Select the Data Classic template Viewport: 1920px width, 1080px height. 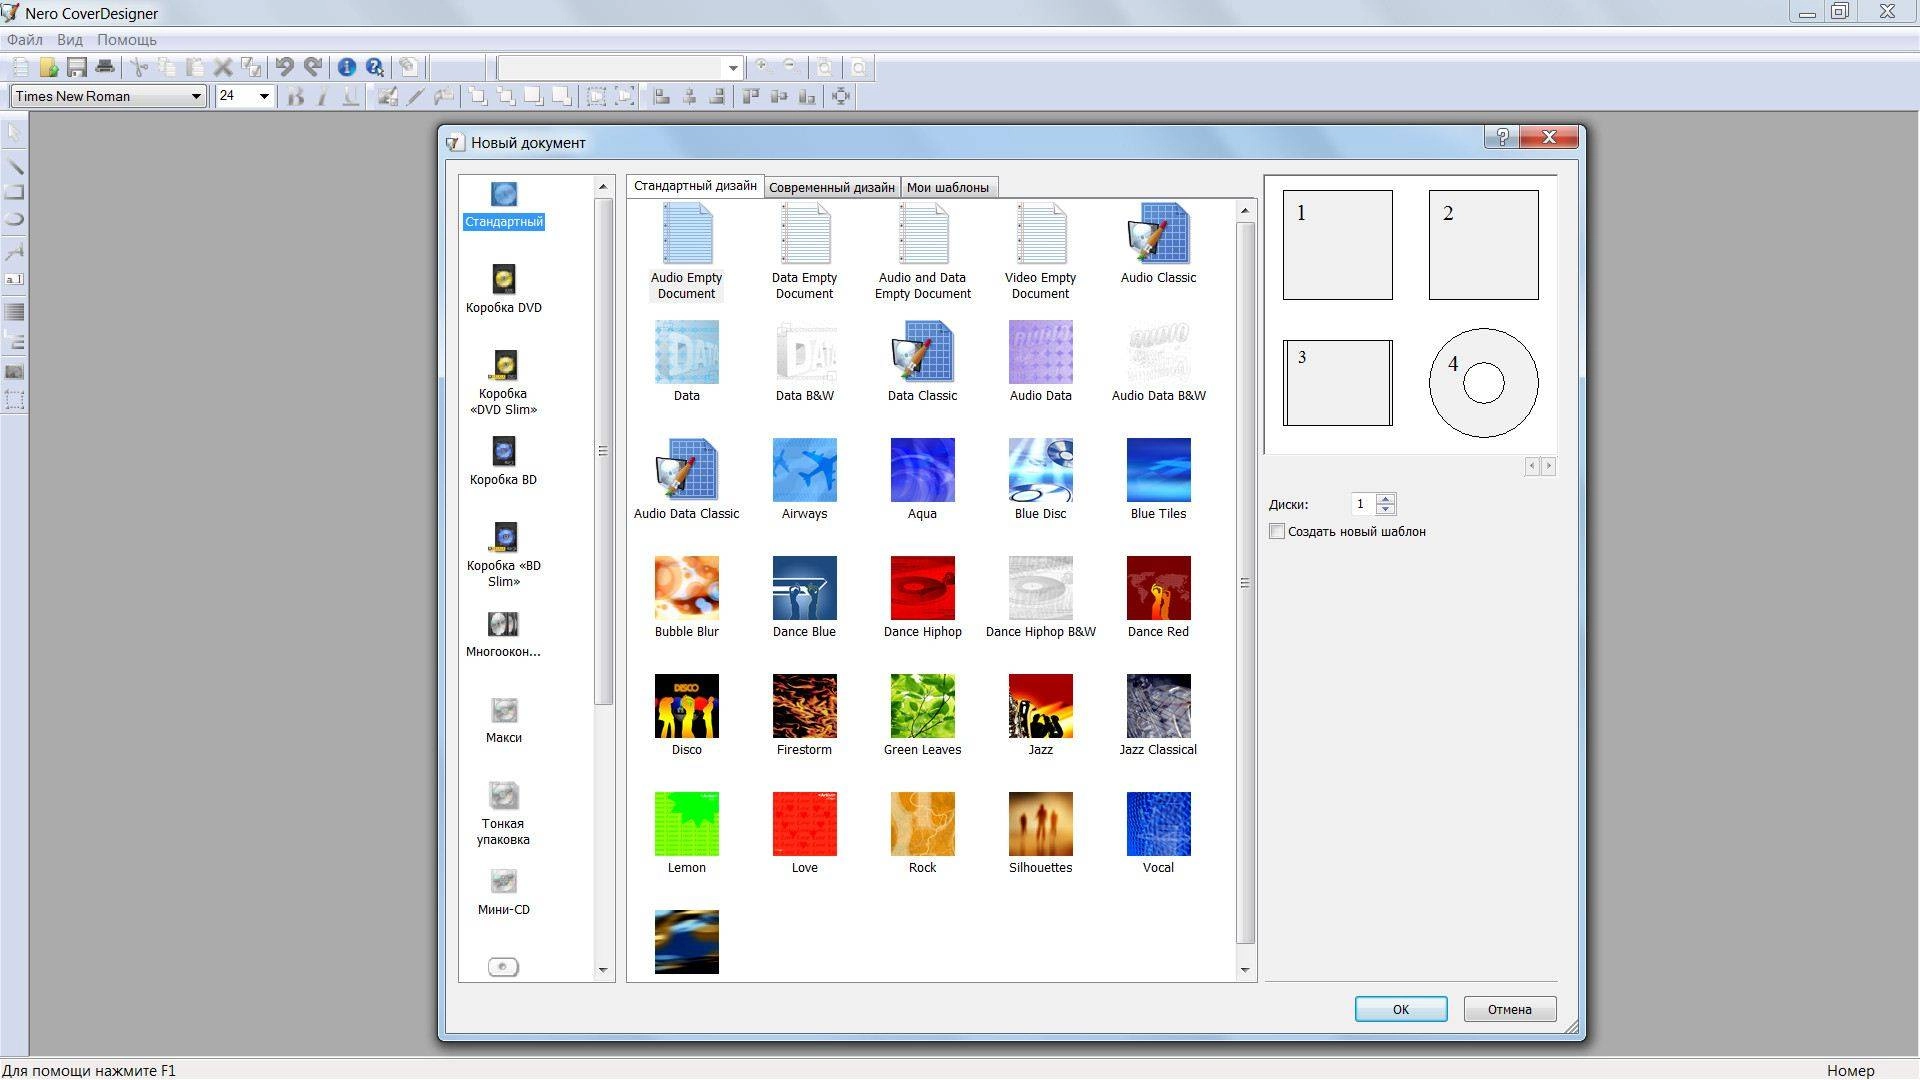pos(922,361)
